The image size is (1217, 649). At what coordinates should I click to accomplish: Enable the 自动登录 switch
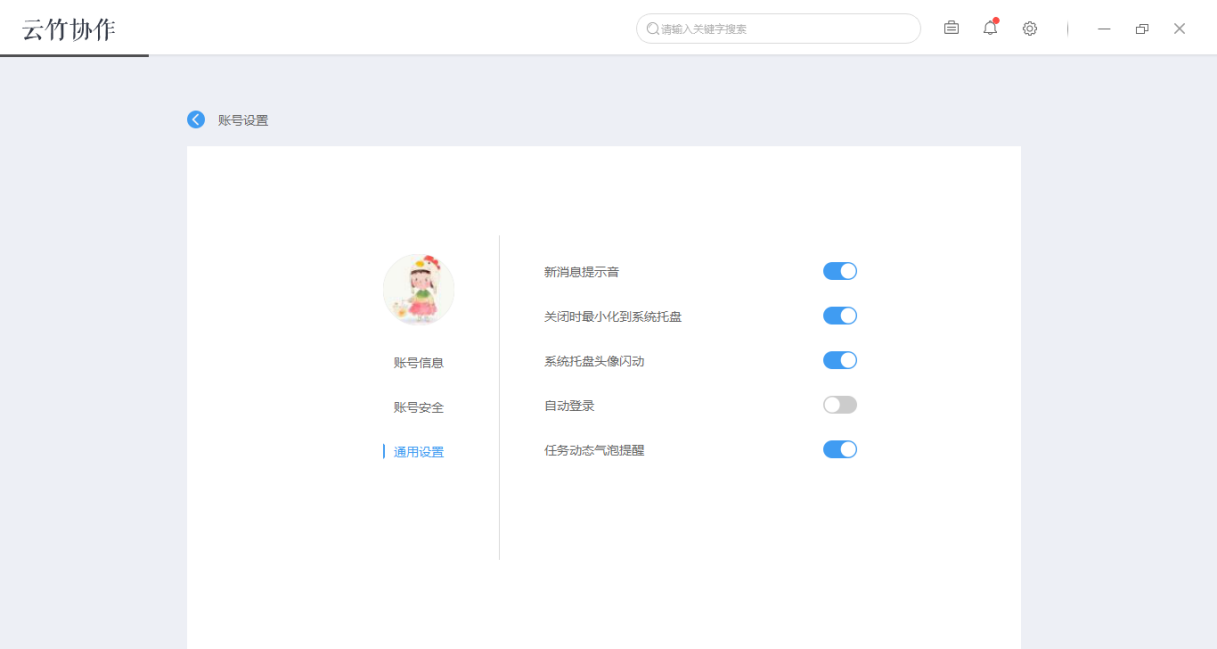click(840, 404)
